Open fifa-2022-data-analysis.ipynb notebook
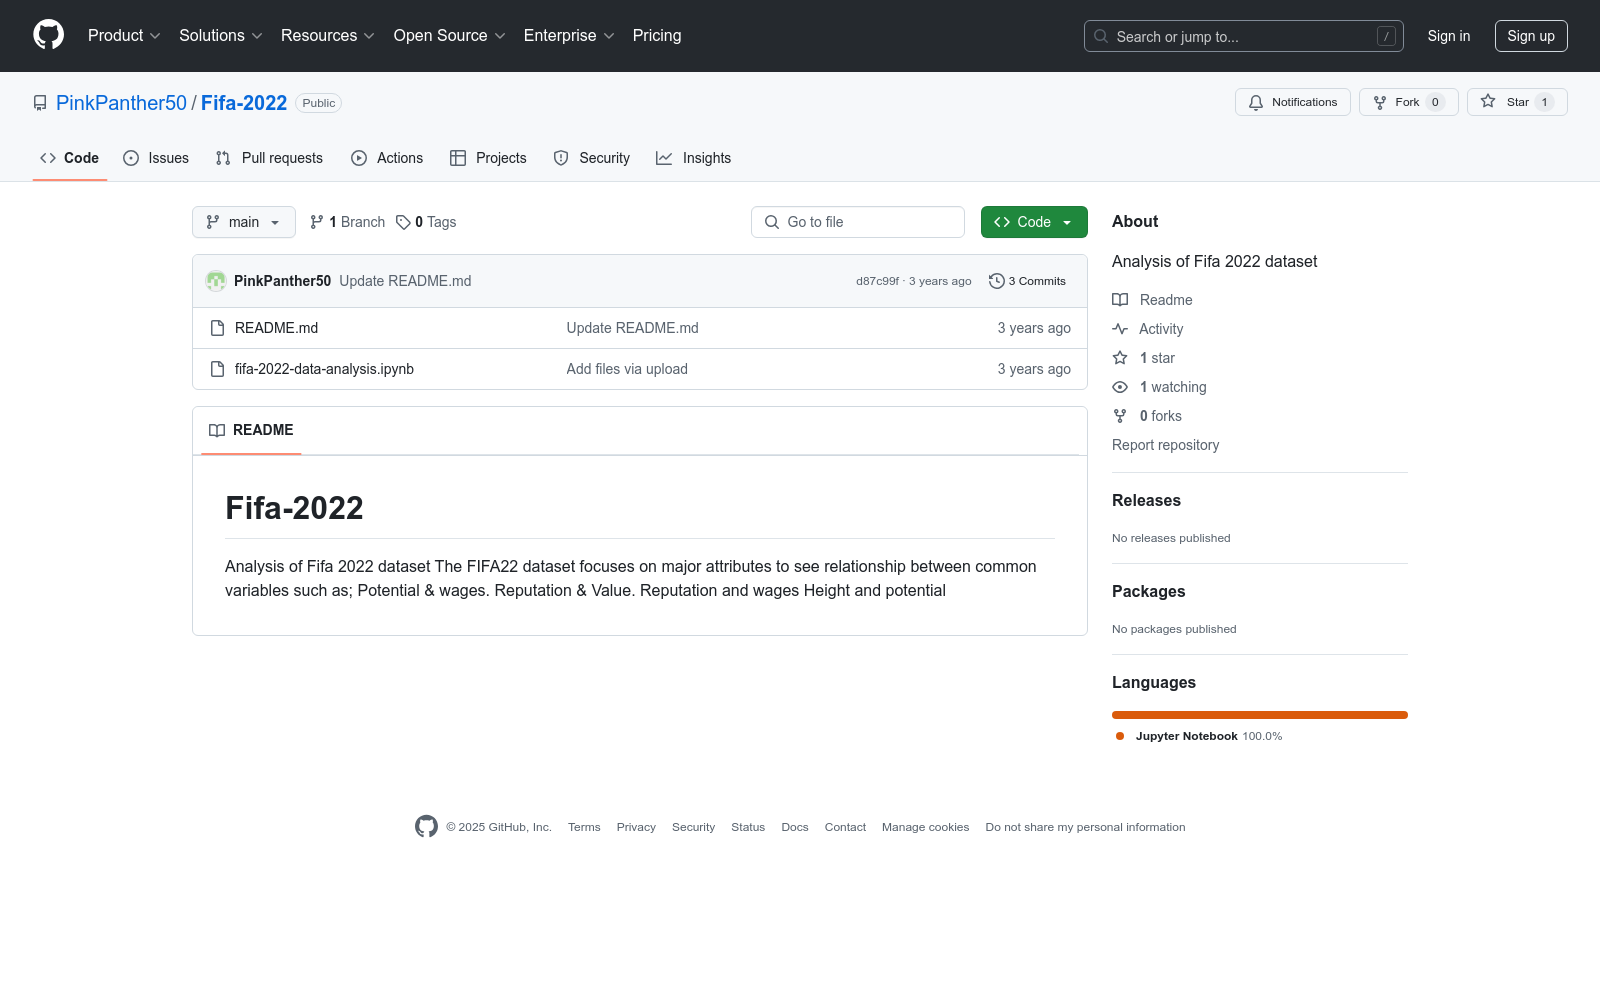This screenshot has height=1000, width=1600. click(324, 369)
